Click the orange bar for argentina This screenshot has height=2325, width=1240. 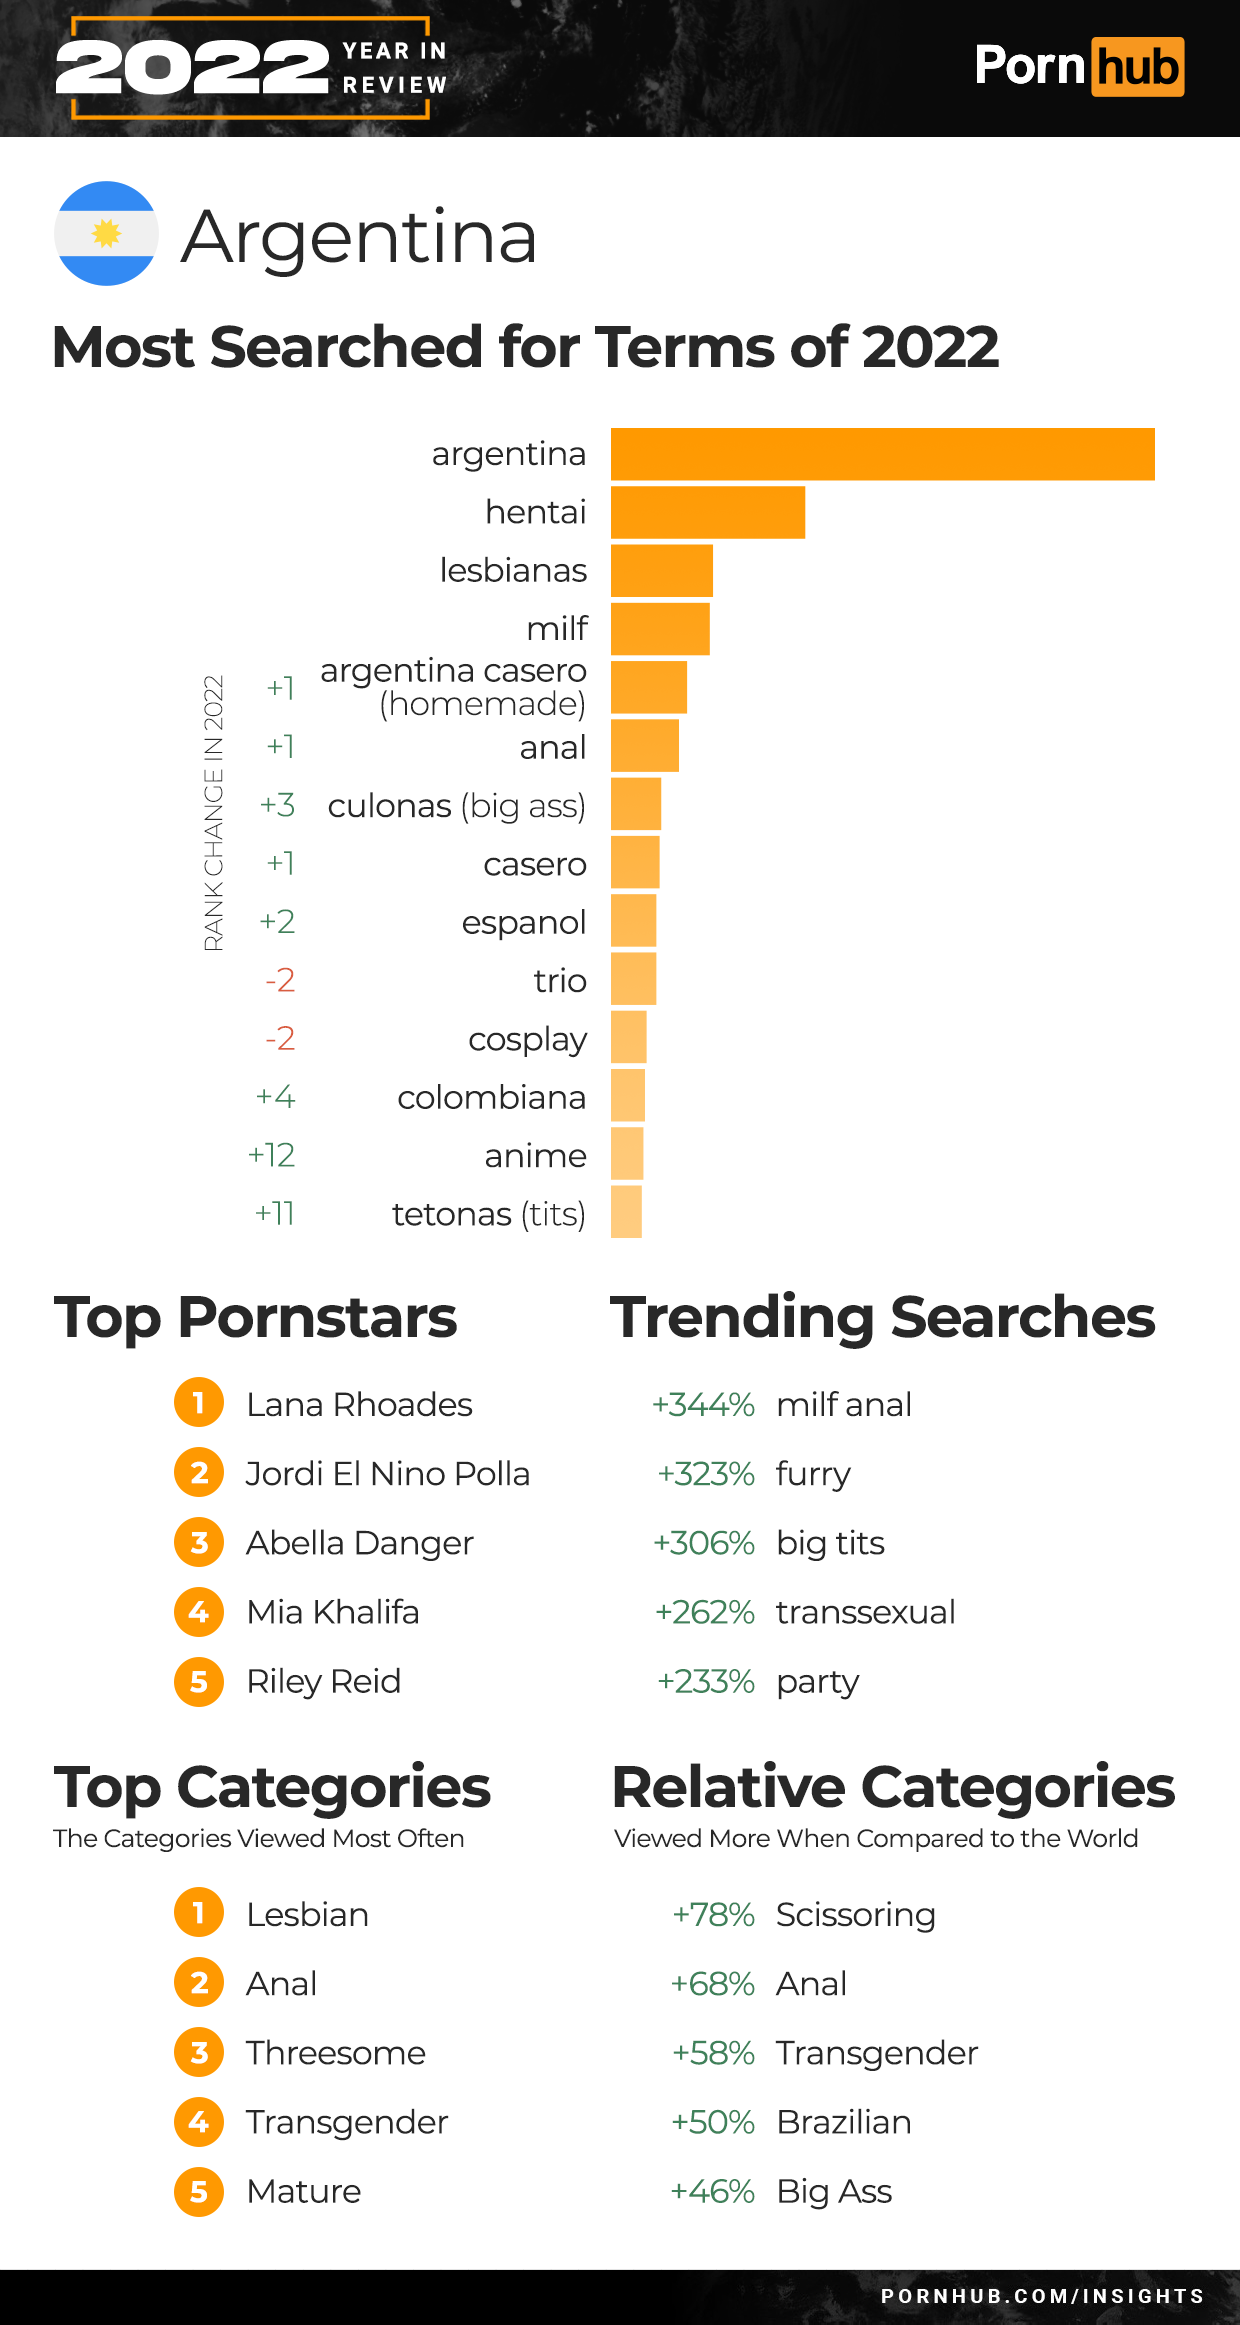pos(882,454)
